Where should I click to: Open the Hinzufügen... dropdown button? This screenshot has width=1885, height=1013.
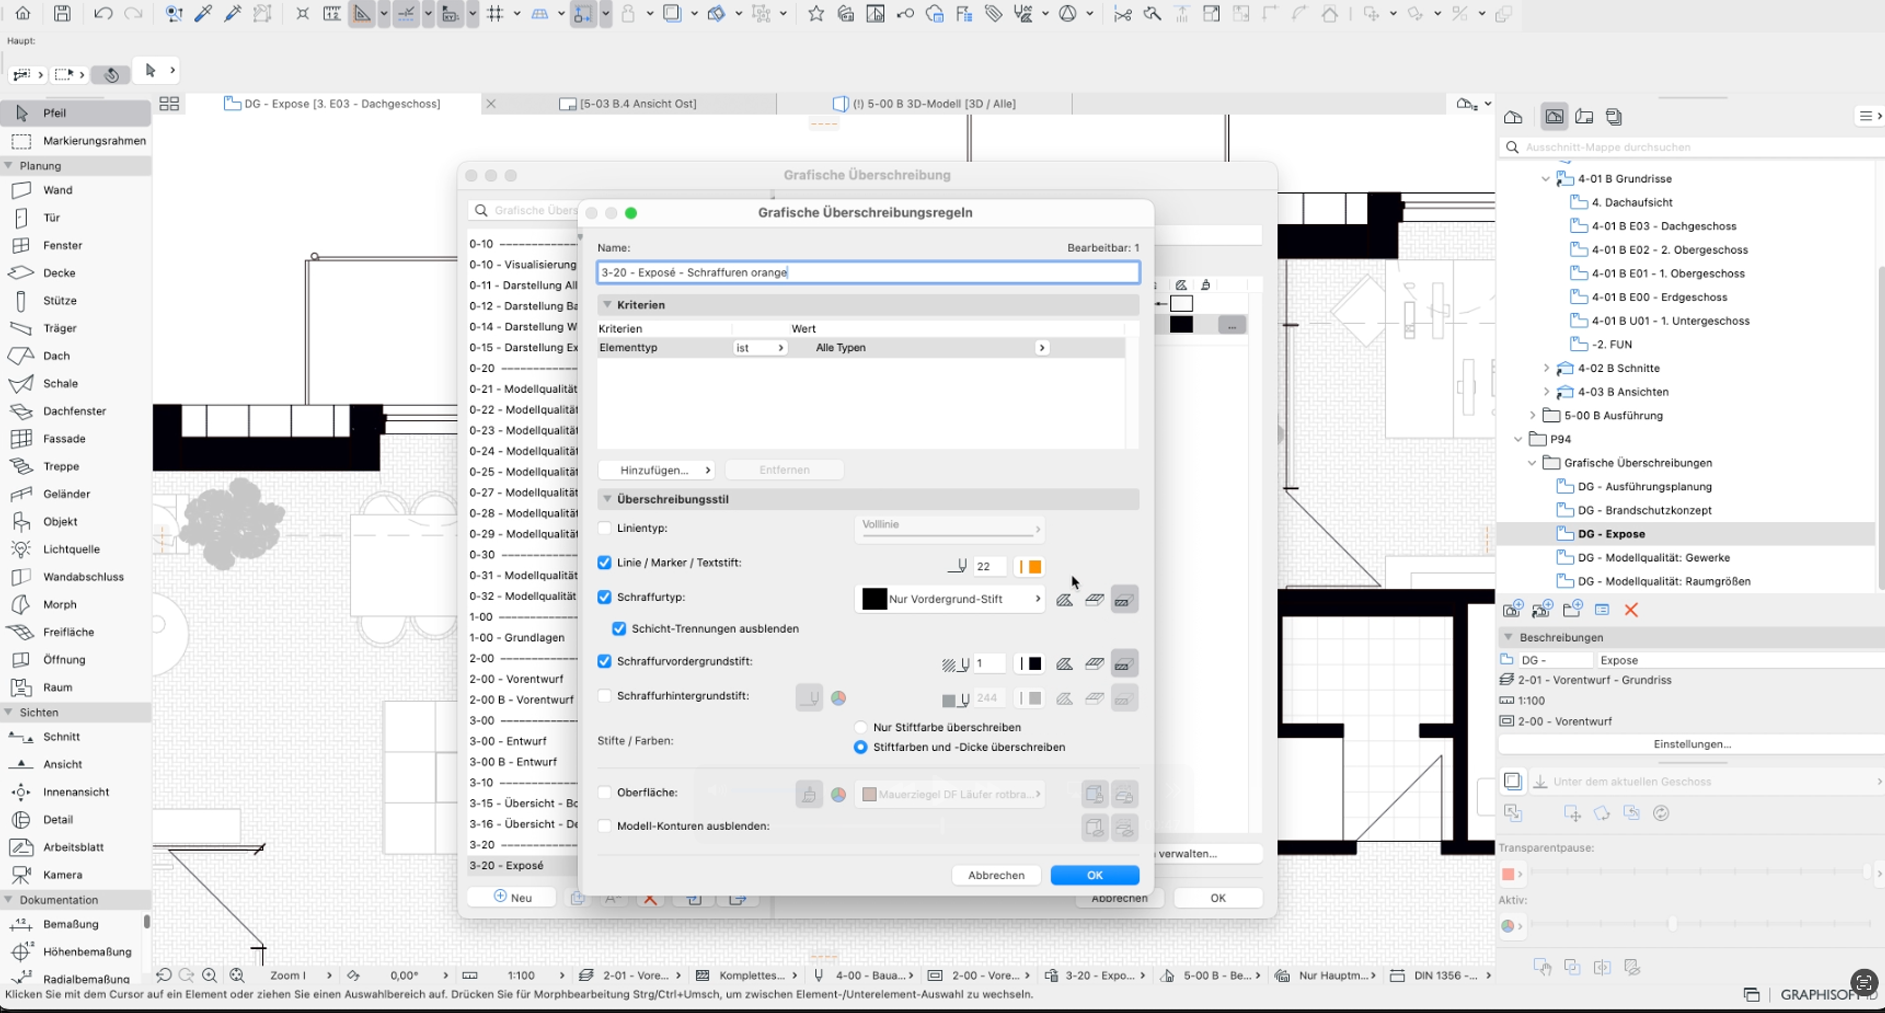[x=658, y=470]
